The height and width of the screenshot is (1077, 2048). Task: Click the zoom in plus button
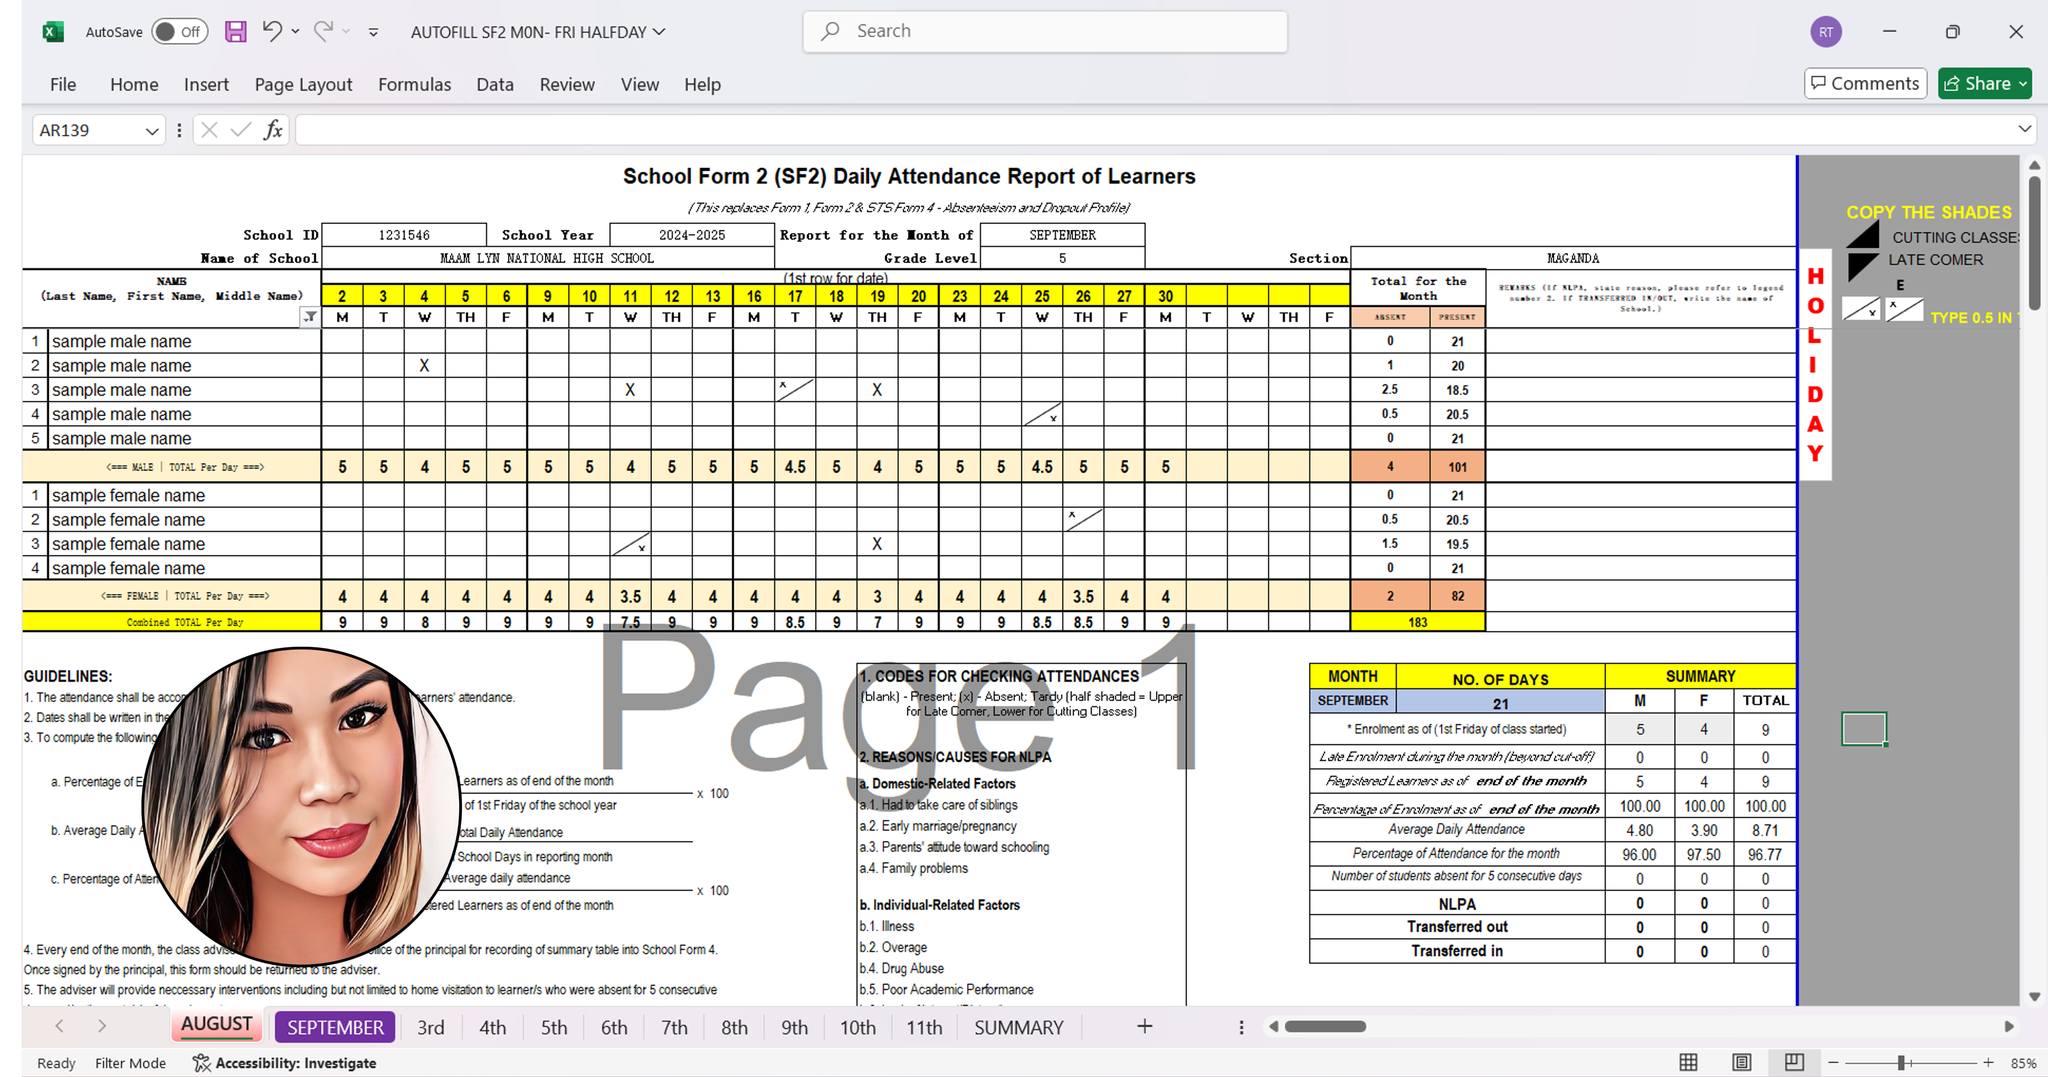click(1988, 1062)
